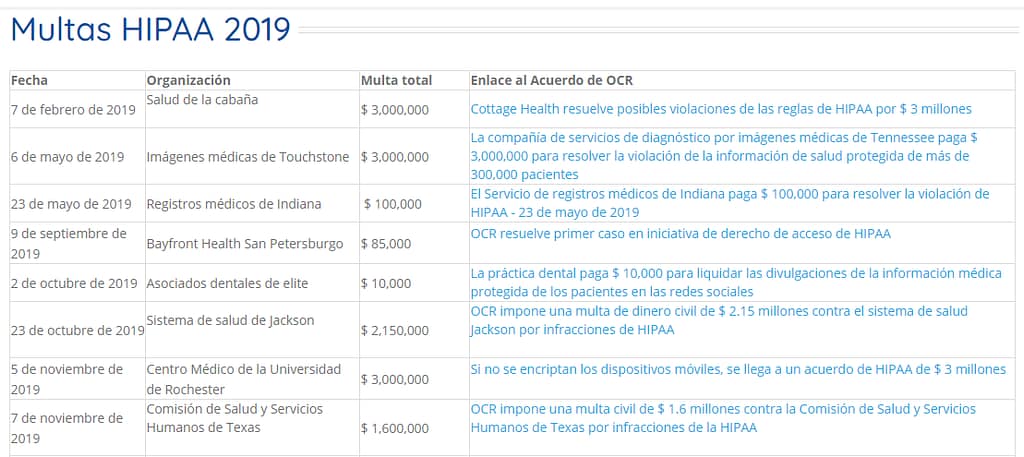Screen dimensions: 1024x457
Task: Click the unencrypted mobile devices settlement link
Action: pos(737,369)
